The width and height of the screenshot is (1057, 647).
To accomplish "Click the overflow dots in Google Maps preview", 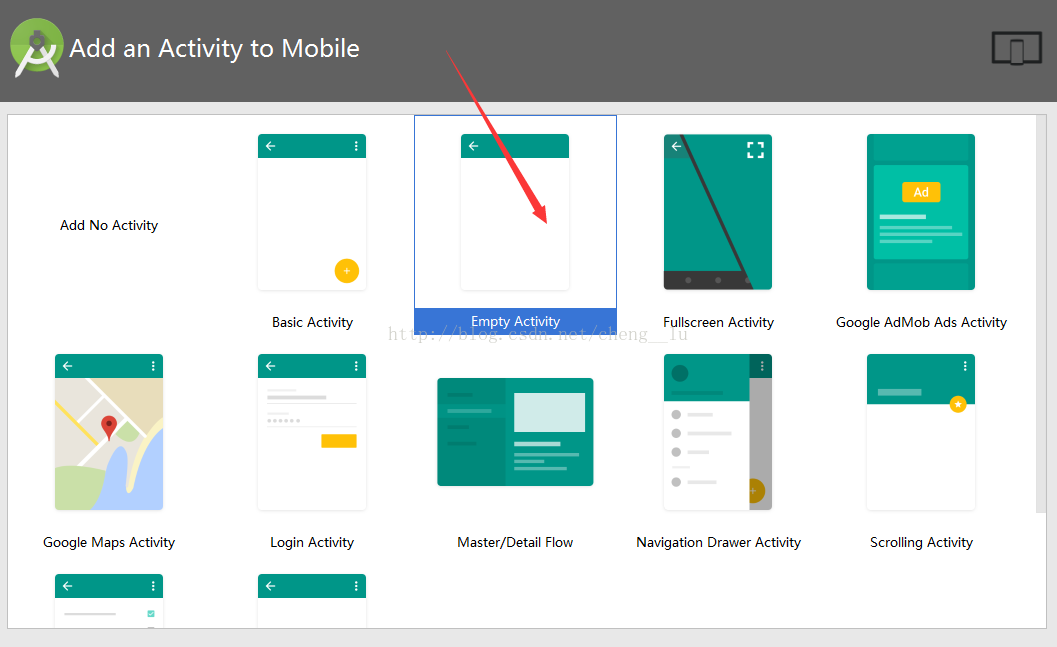I will pos(153,366).
